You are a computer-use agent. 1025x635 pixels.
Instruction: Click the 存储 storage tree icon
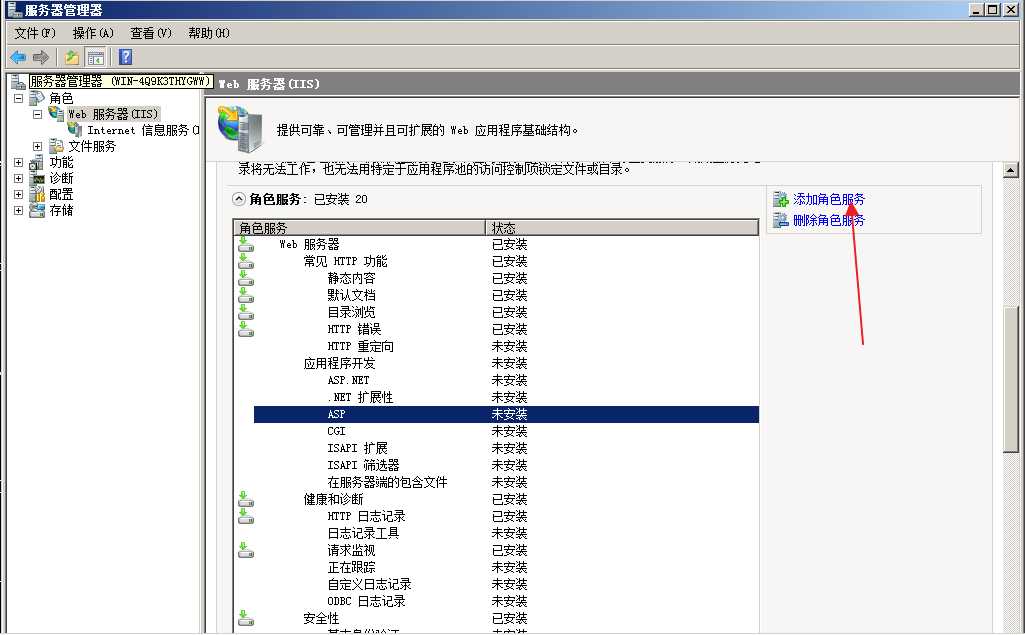37,210
